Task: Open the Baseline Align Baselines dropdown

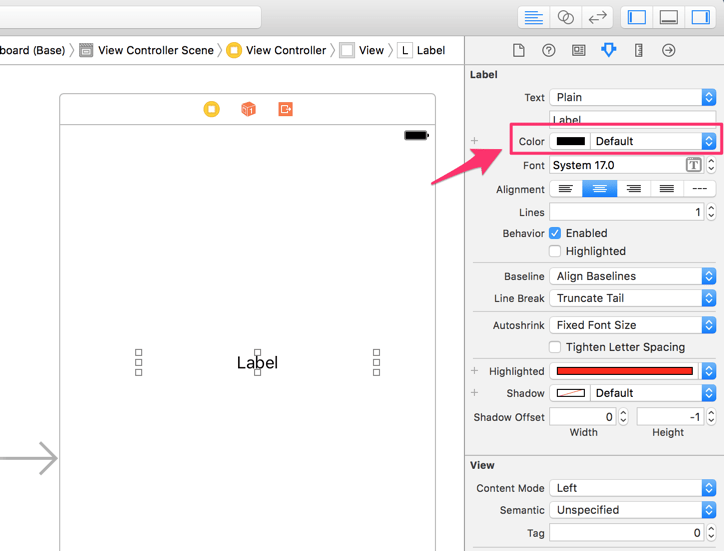Action: pos(633,276)
